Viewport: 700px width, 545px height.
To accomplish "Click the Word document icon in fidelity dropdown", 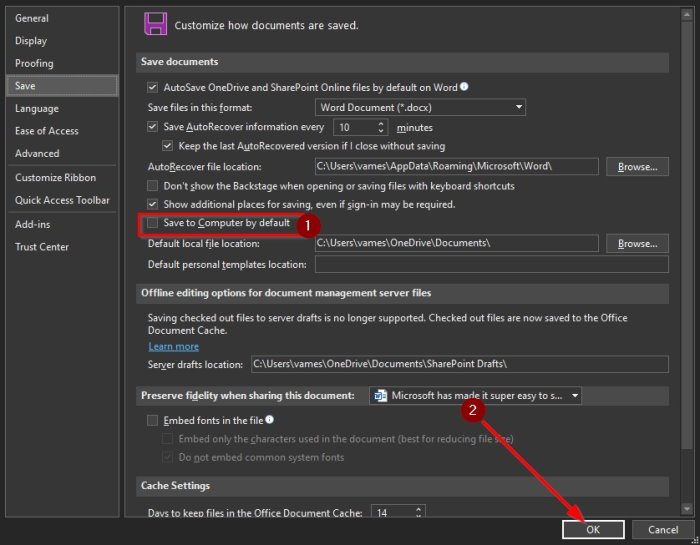I will [x=380, y=395].
